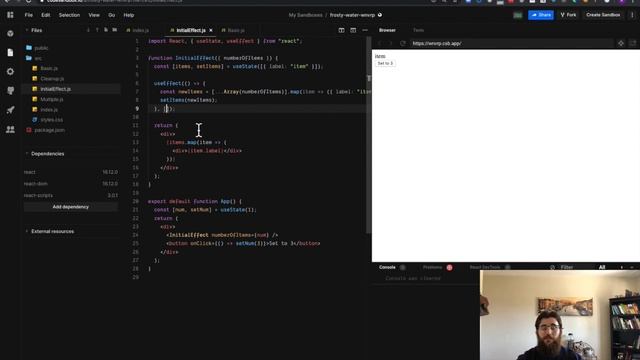Open the Go menu
Screen dimensions: 640x360
[x=111, y=15]
